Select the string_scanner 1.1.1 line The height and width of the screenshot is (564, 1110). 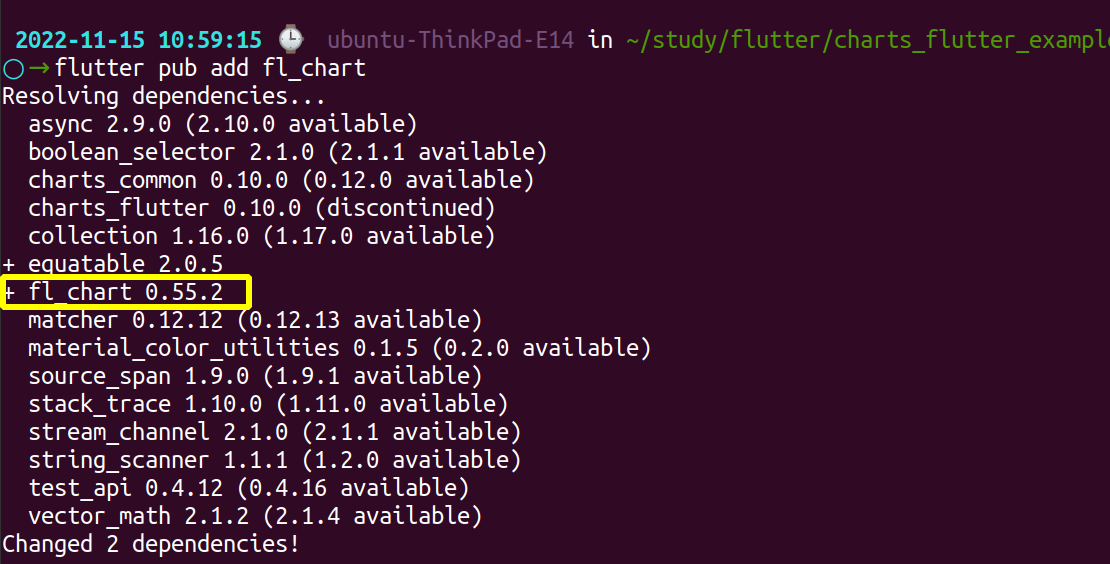click(274, 461)
